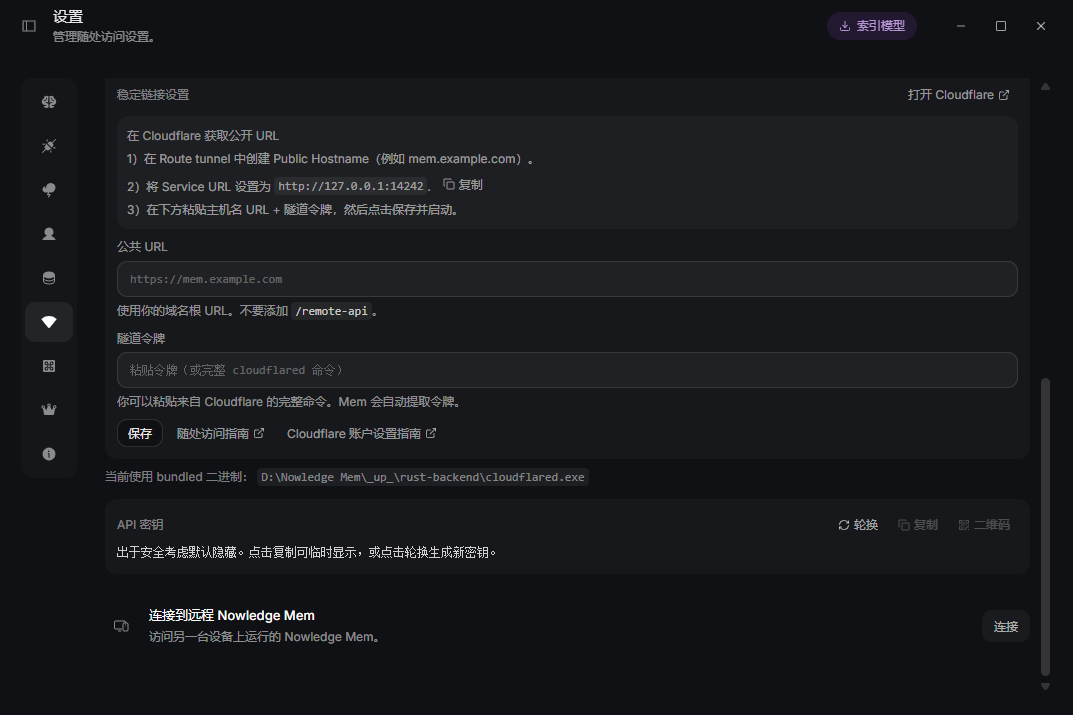Click 轮换 to rotate the API key
Viewport: 1073px width, 715px height.
click(x=857, y=525)
